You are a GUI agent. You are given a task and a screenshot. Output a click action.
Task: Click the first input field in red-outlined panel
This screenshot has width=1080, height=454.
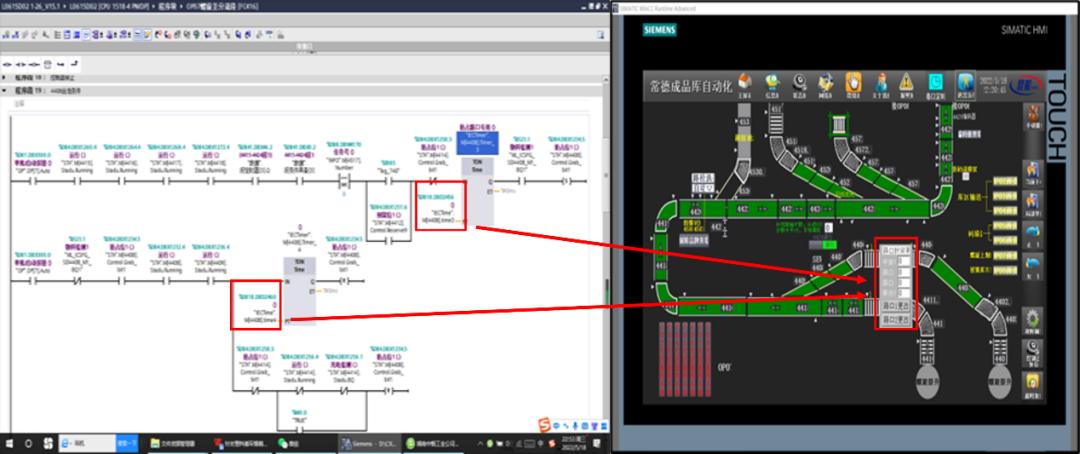point(903,261)
